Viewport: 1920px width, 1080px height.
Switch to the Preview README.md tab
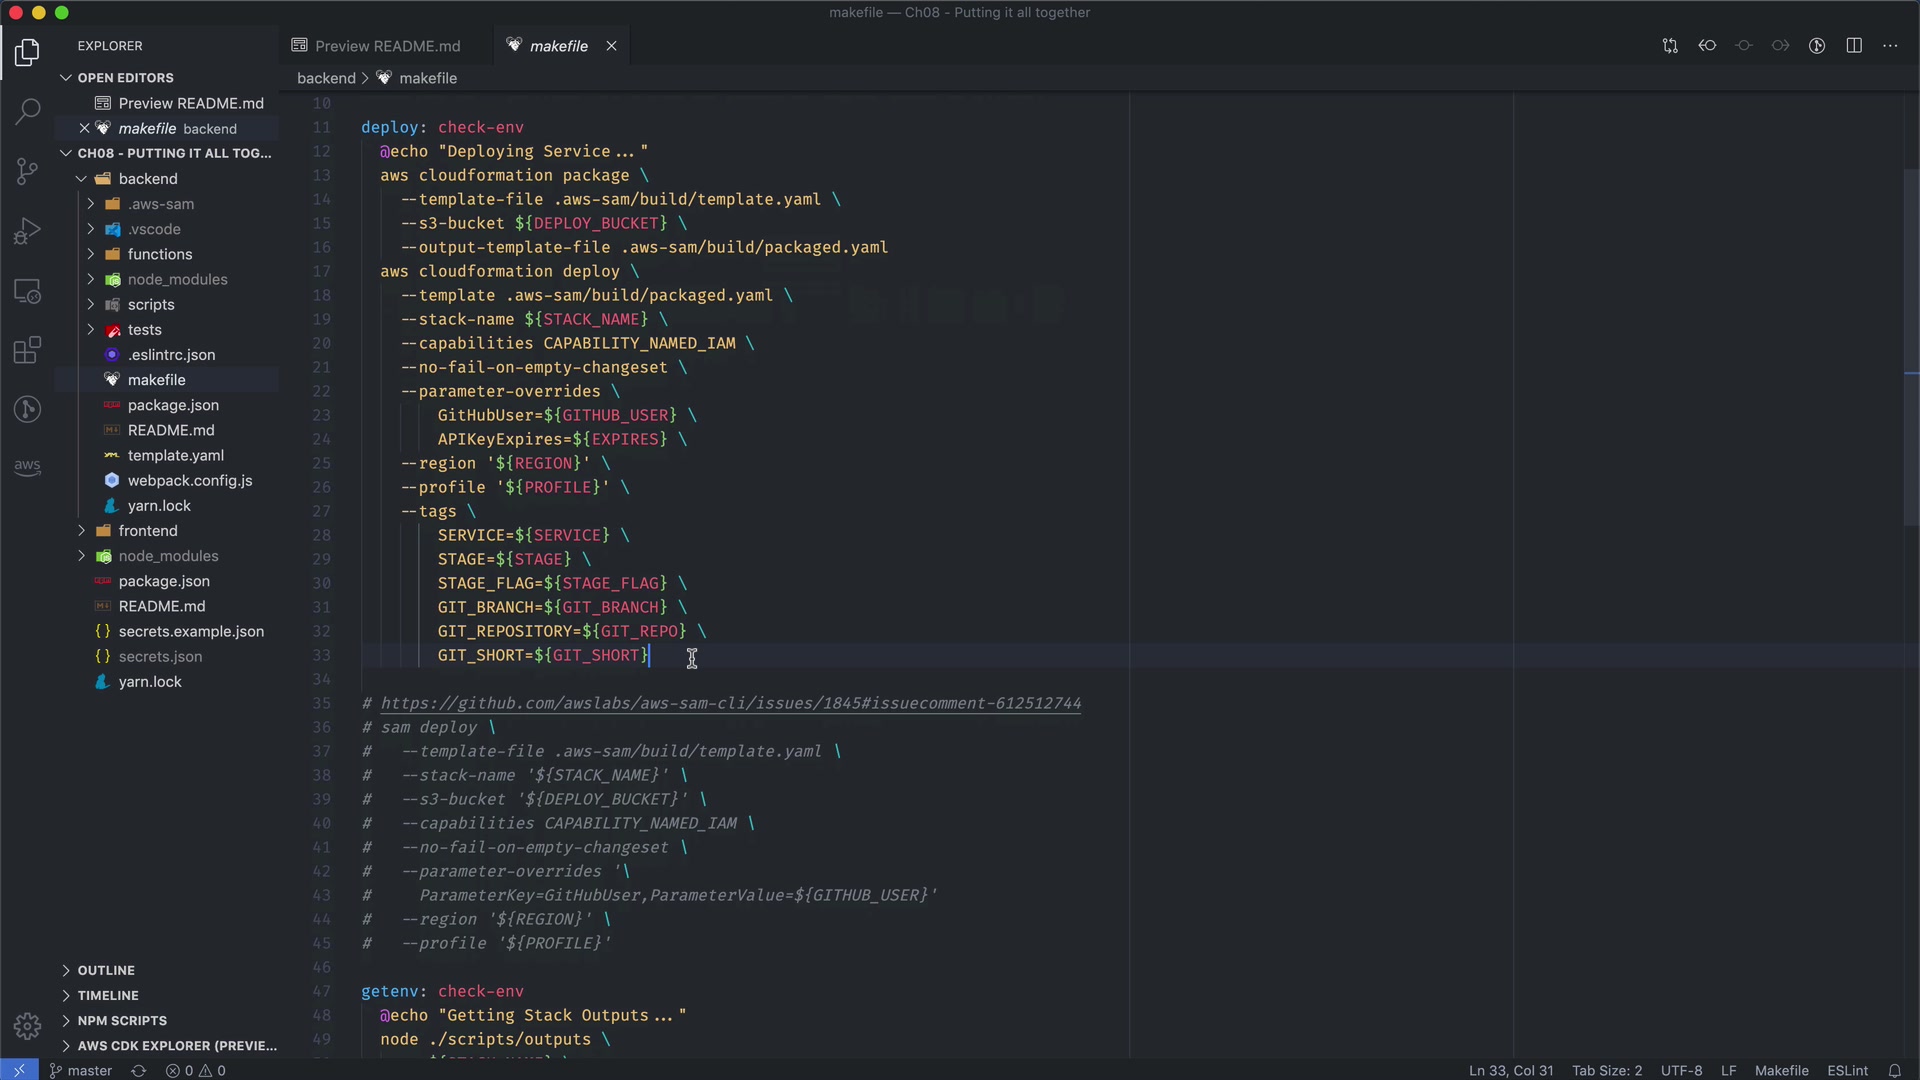pyautogui.click(x=387, y=46)
